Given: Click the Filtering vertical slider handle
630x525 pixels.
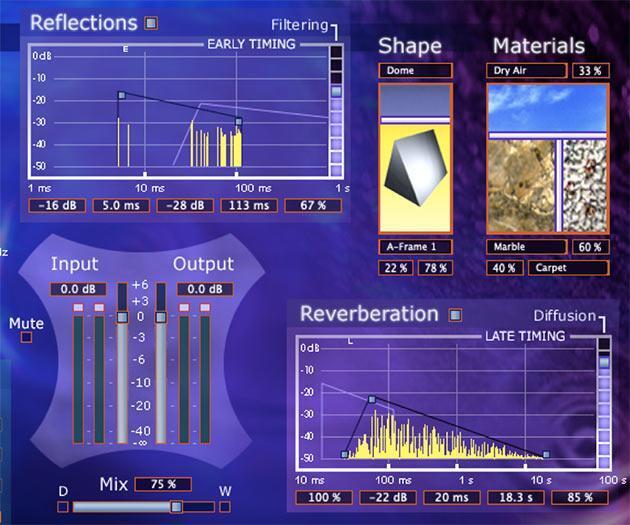Looking at the screenshot, I should [x=336, y=92].
